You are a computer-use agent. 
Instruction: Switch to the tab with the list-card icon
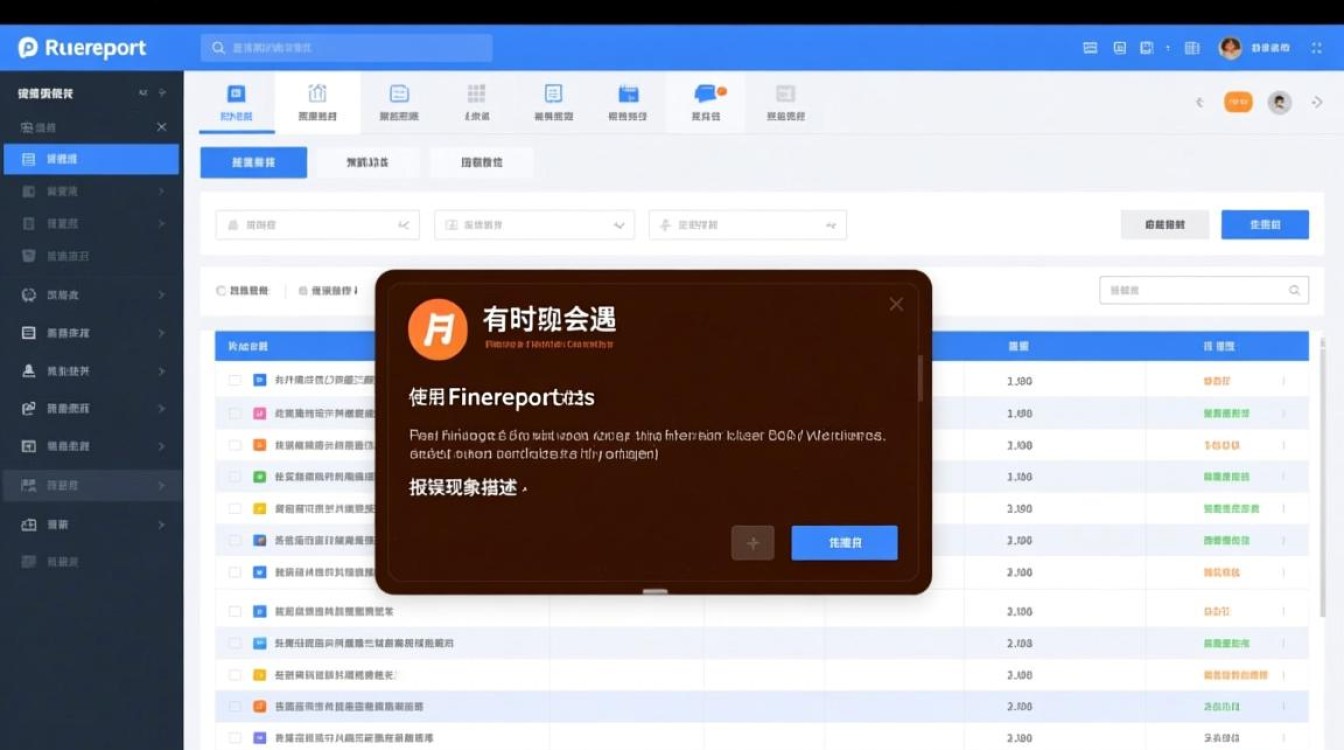[x=399, y=102]
